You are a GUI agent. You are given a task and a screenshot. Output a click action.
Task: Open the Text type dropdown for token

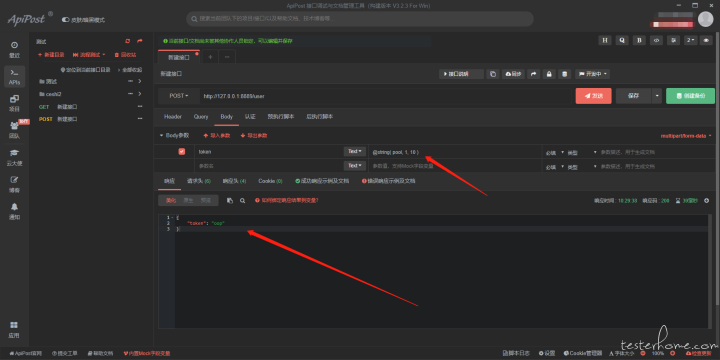click(x=354, y=152)
